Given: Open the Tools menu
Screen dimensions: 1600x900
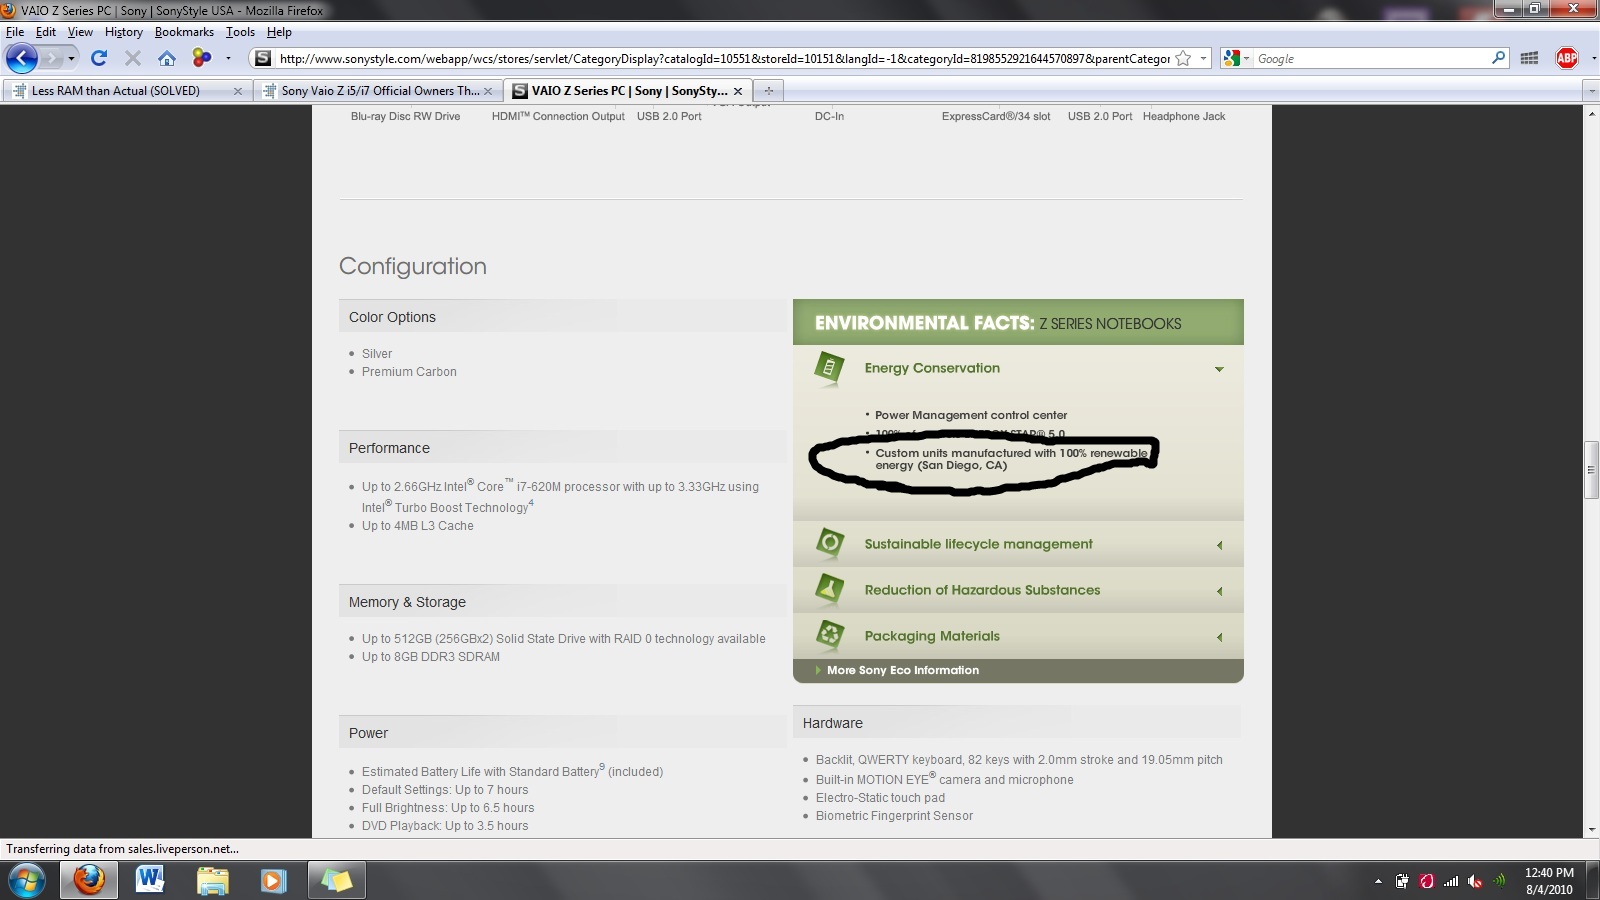Looking at the screenshot, I should click(x=240, y=32).
